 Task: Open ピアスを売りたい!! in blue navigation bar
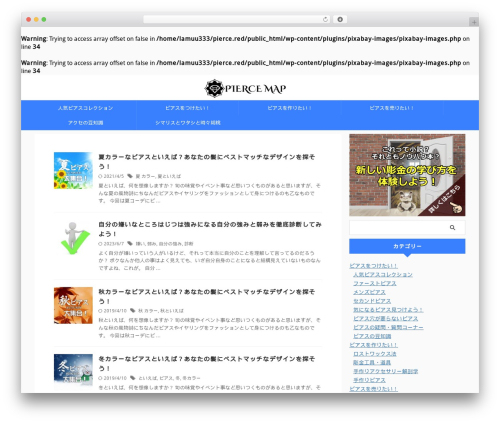(x=391, y=108)
